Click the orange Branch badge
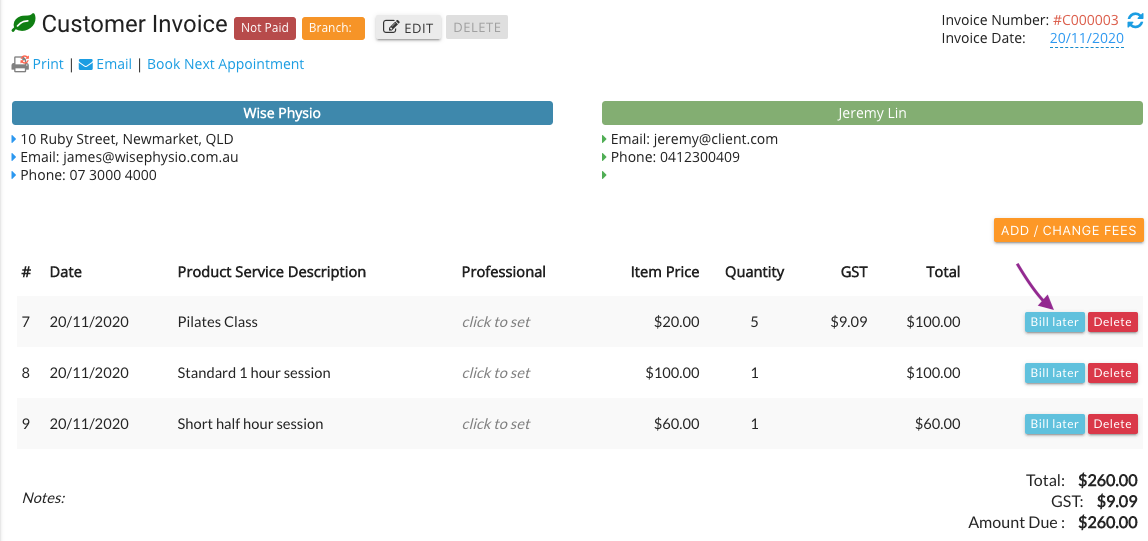1148x541 pixels. pyautogui.click(x=333, y=28)
